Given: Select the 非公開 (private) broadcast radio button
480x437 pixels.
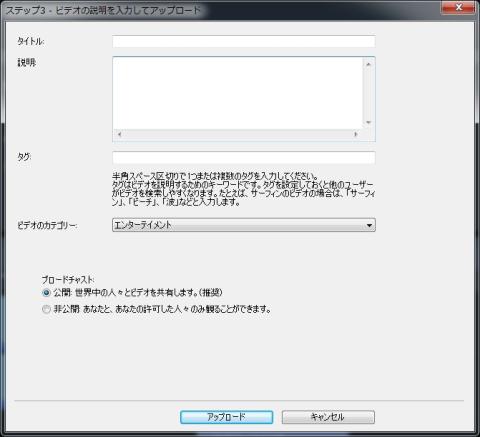Looking at the screenshot, I should coord(46,309).
